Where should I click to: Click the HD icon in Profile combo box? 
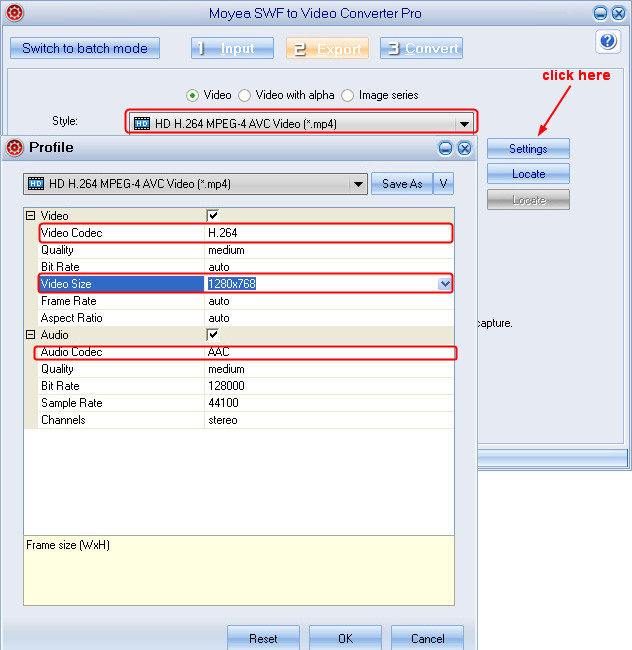pyautogui.click(x=36, y=183)
